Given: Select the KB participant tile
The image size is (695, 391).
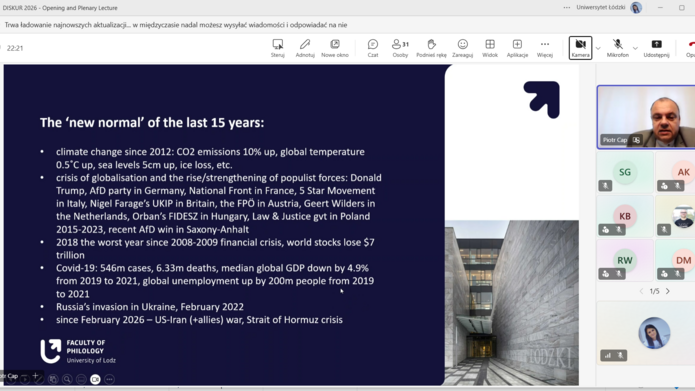Looking at the screenshot, I should (x=625, y=216).
